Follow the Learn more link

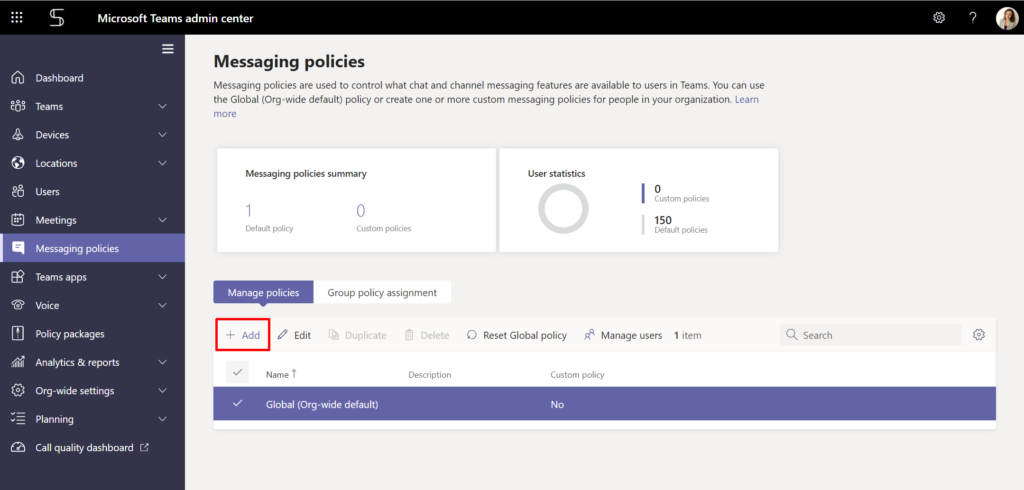click(746, 100)
